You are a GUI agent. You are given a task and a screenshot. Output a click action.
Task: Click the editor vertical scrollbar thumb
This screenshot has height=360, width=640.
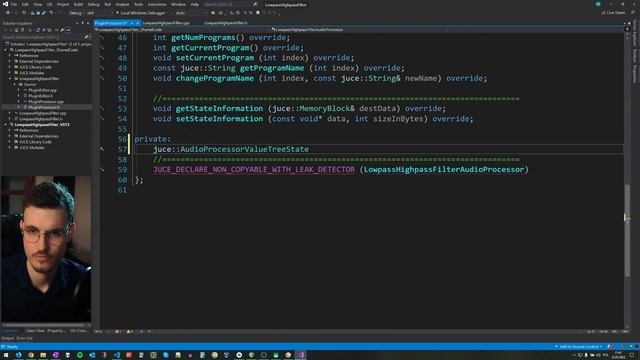[627, 231]
